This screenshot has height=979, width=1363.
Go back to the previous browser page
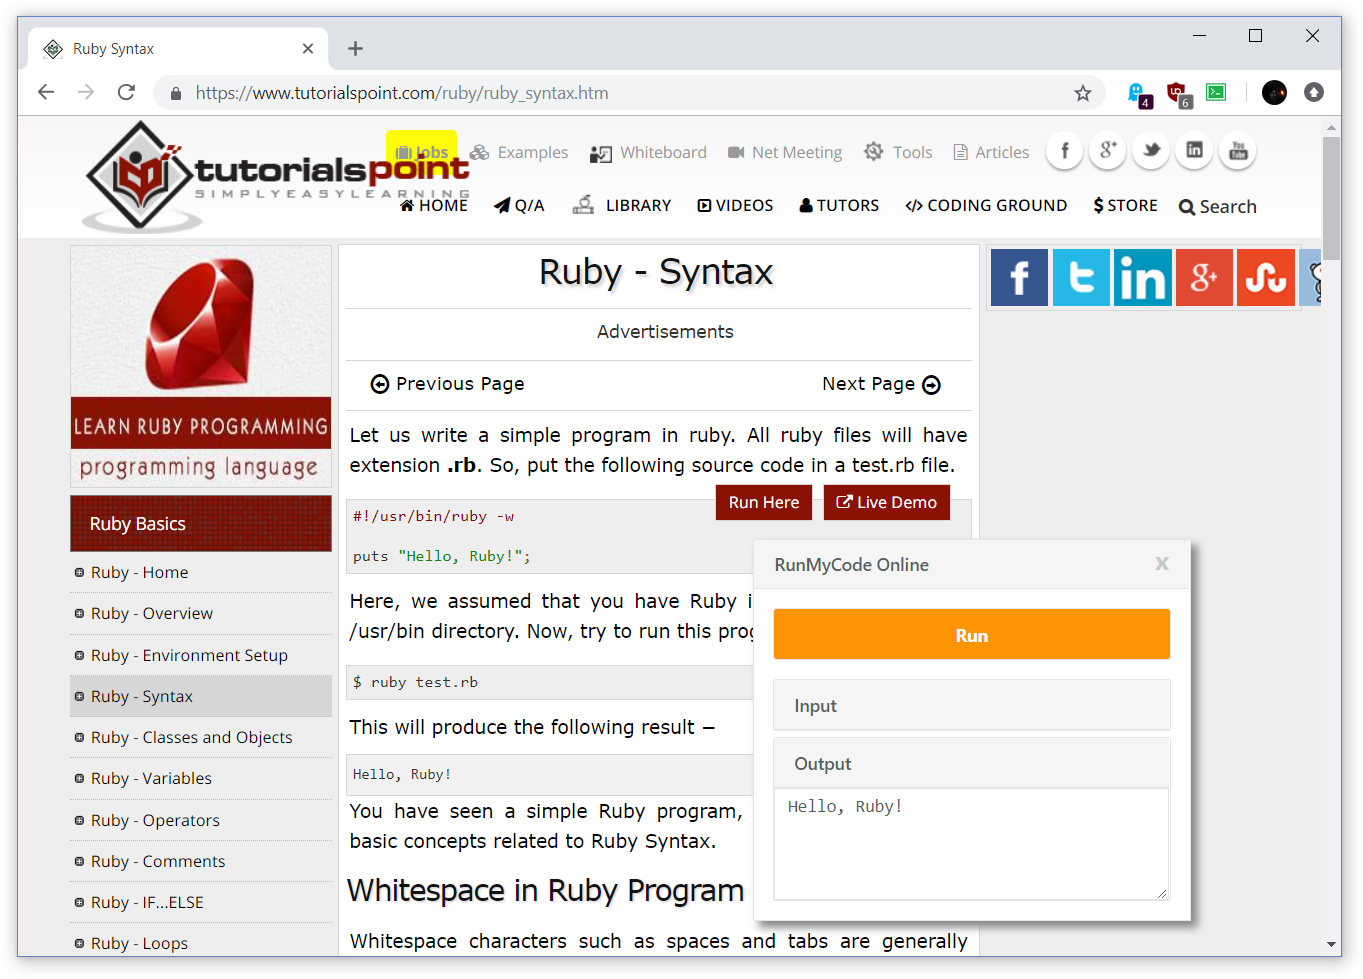(x=46, y=93)
